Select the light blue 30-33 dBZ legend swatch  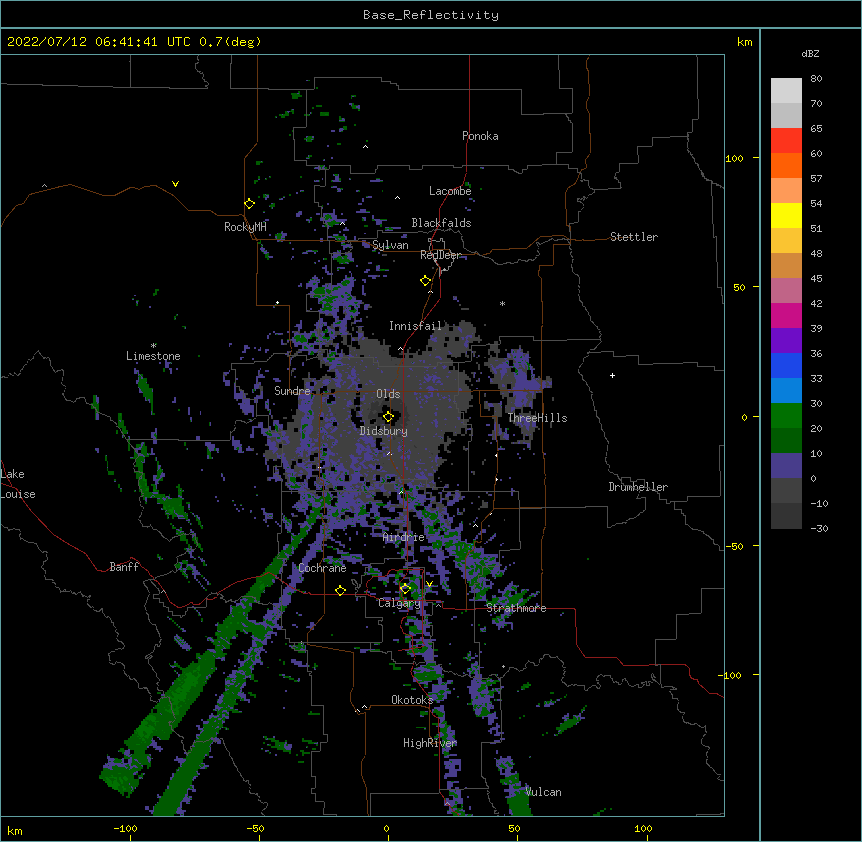786,391
